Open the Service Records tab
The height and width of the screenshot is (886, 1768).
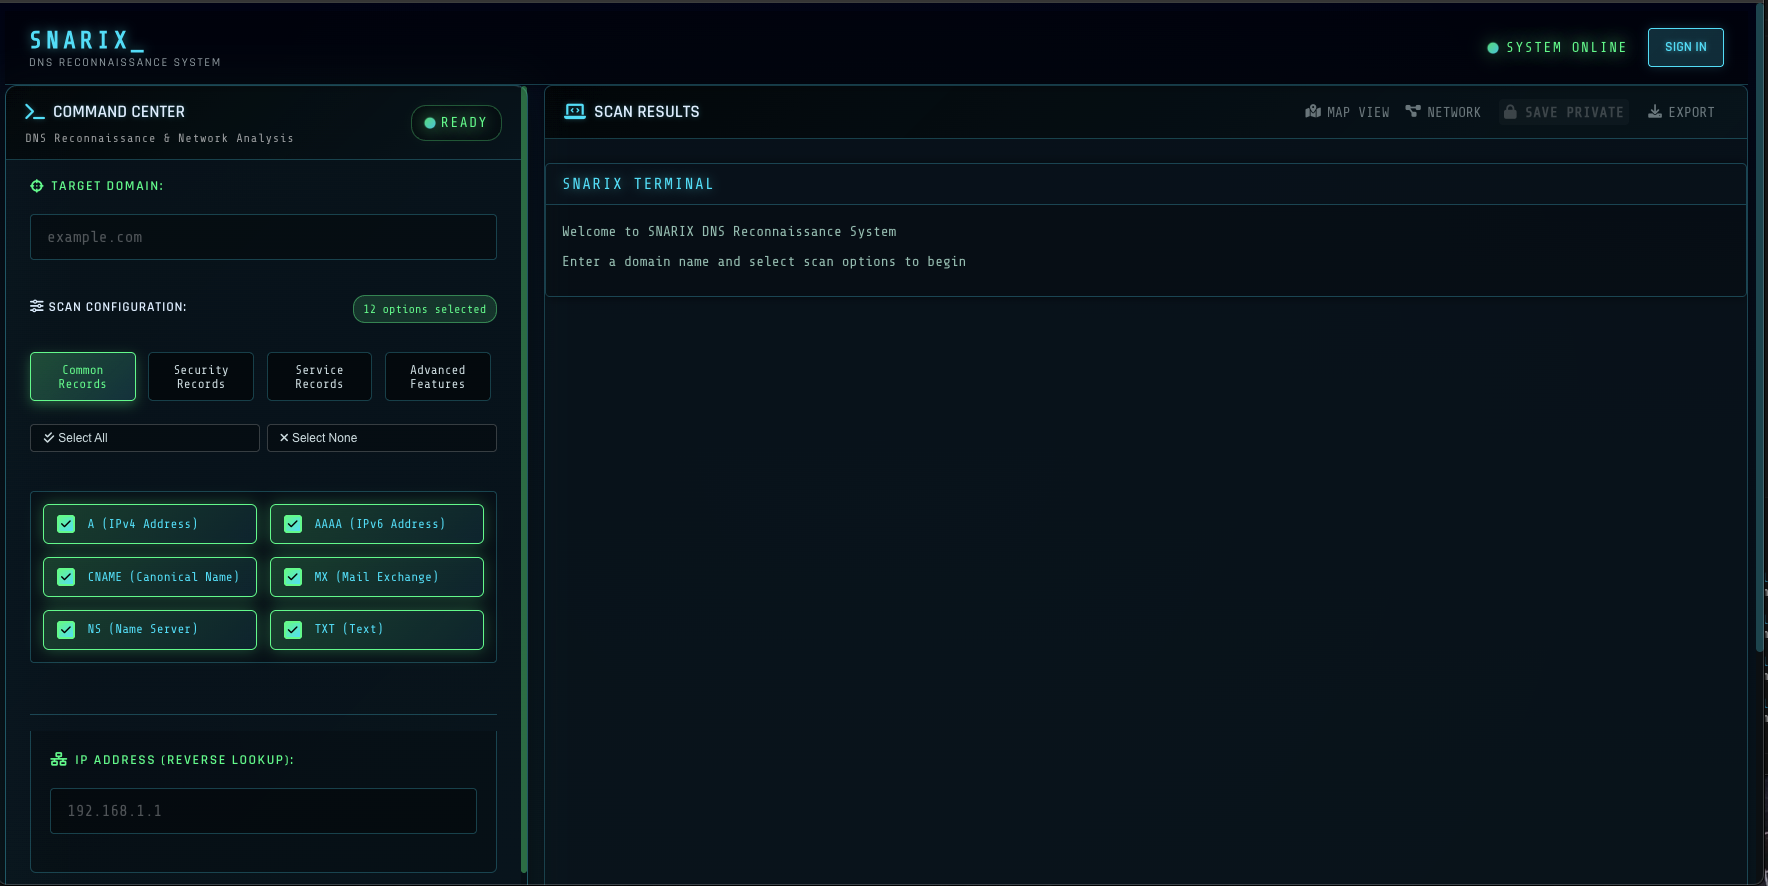(319, 377)
